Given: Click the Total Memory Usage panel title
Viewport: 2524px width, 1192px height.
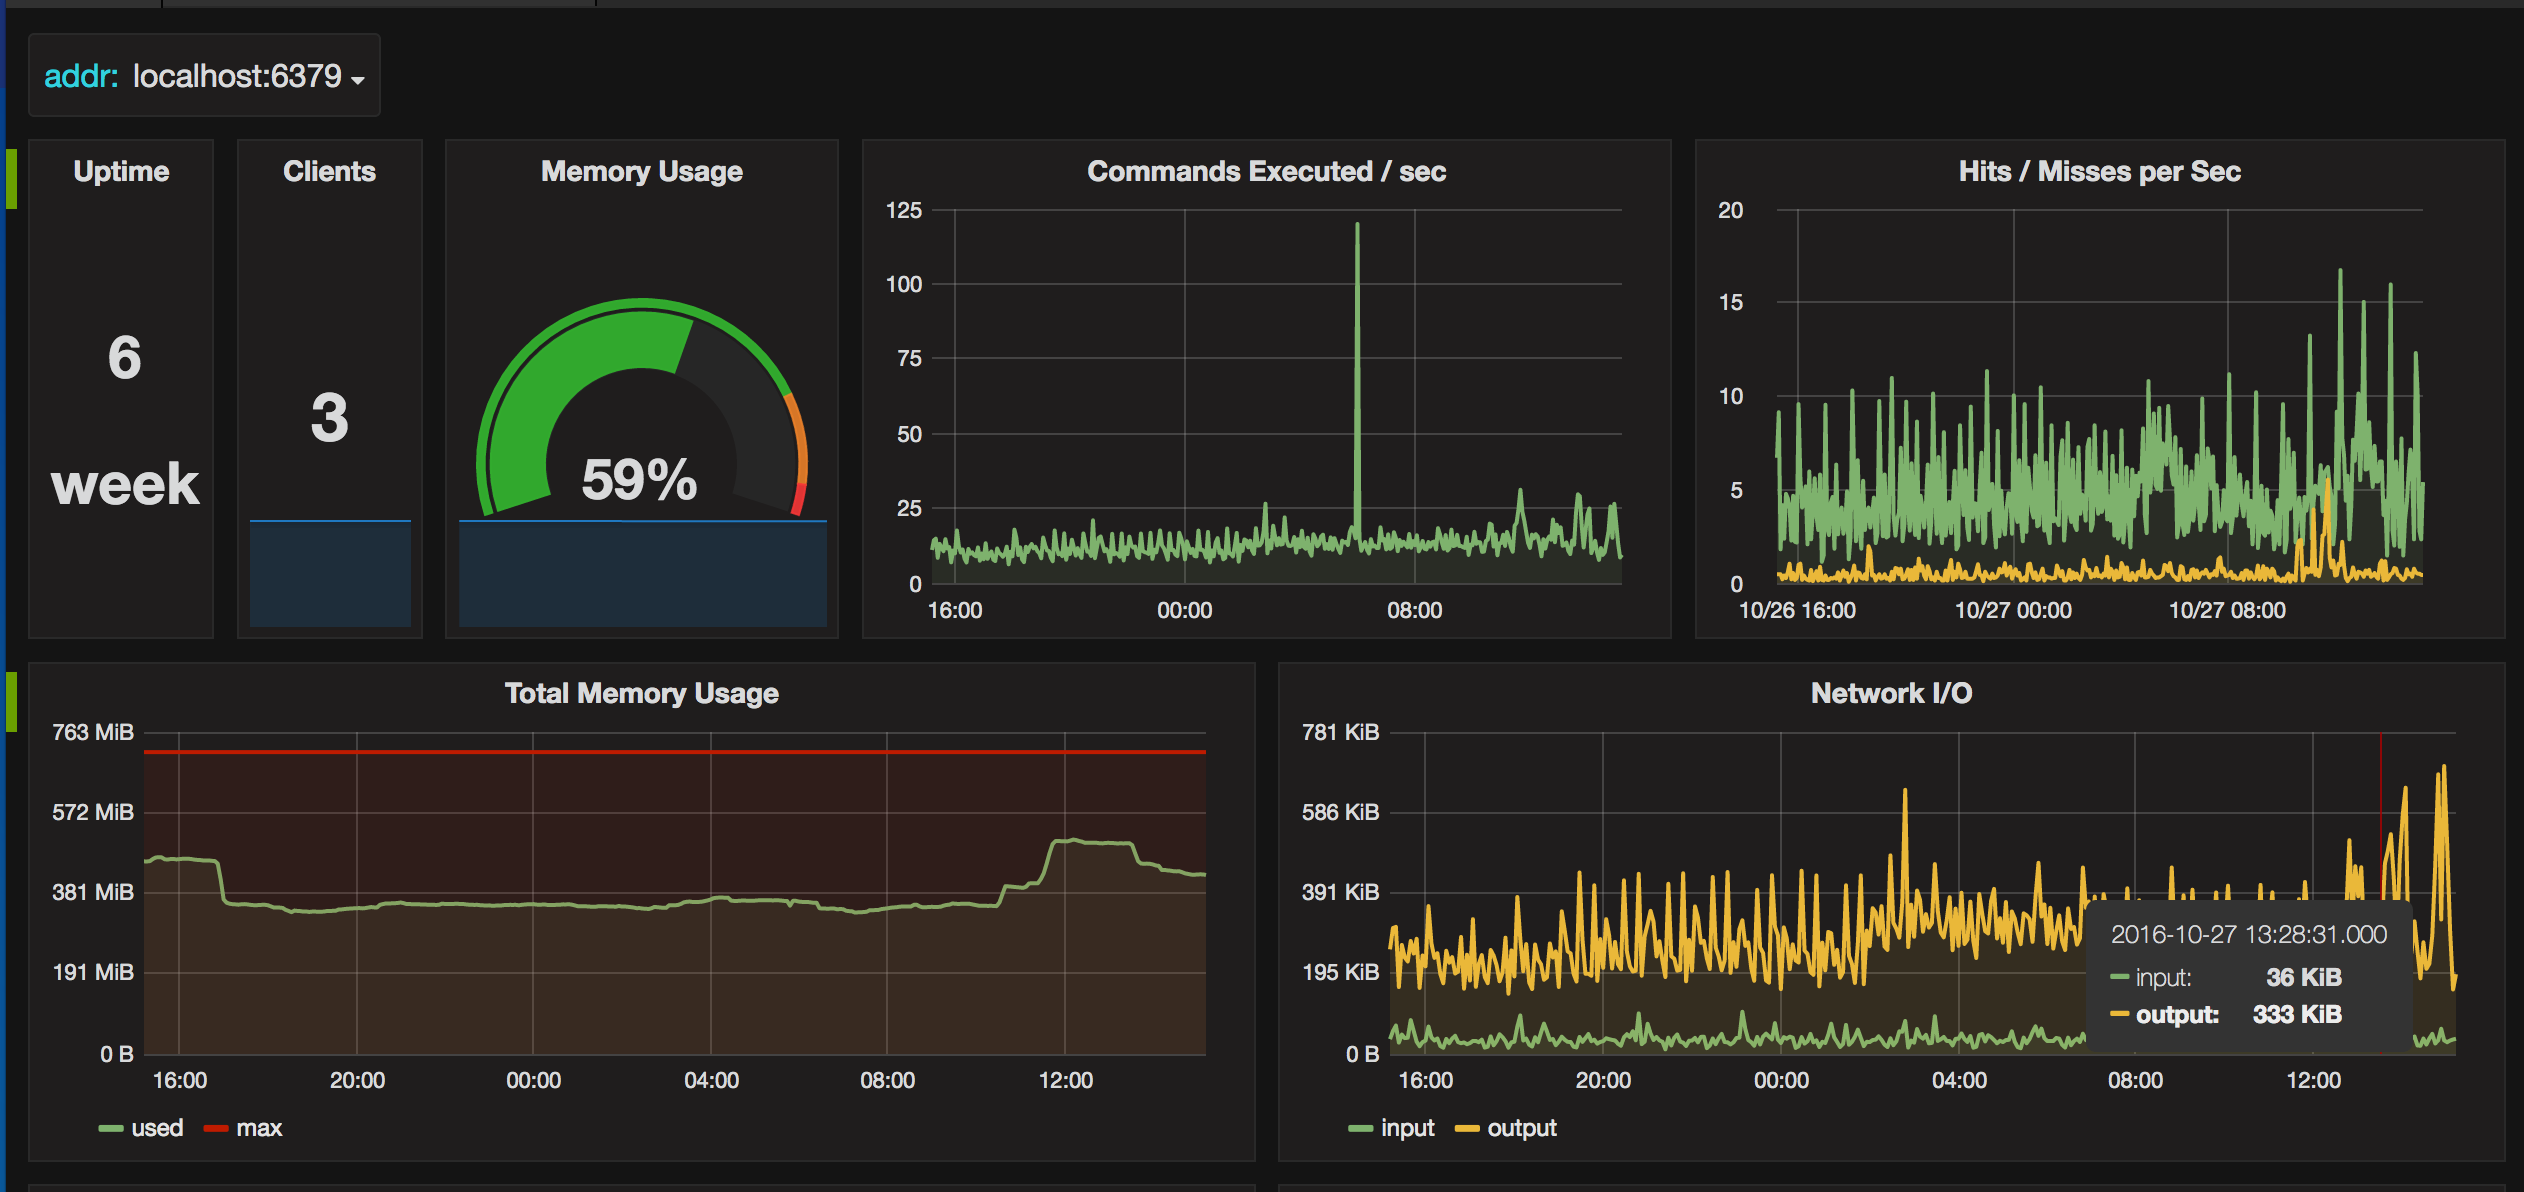Looking at the screenshot, I should [641, 694].
